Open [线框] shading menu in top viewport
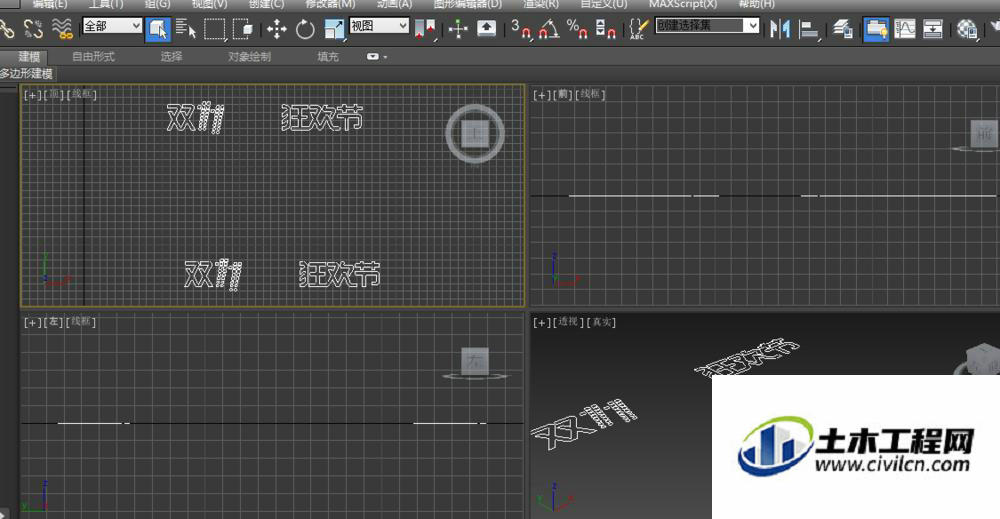Viewport: 1000px width, 519px height. [82, 95]
